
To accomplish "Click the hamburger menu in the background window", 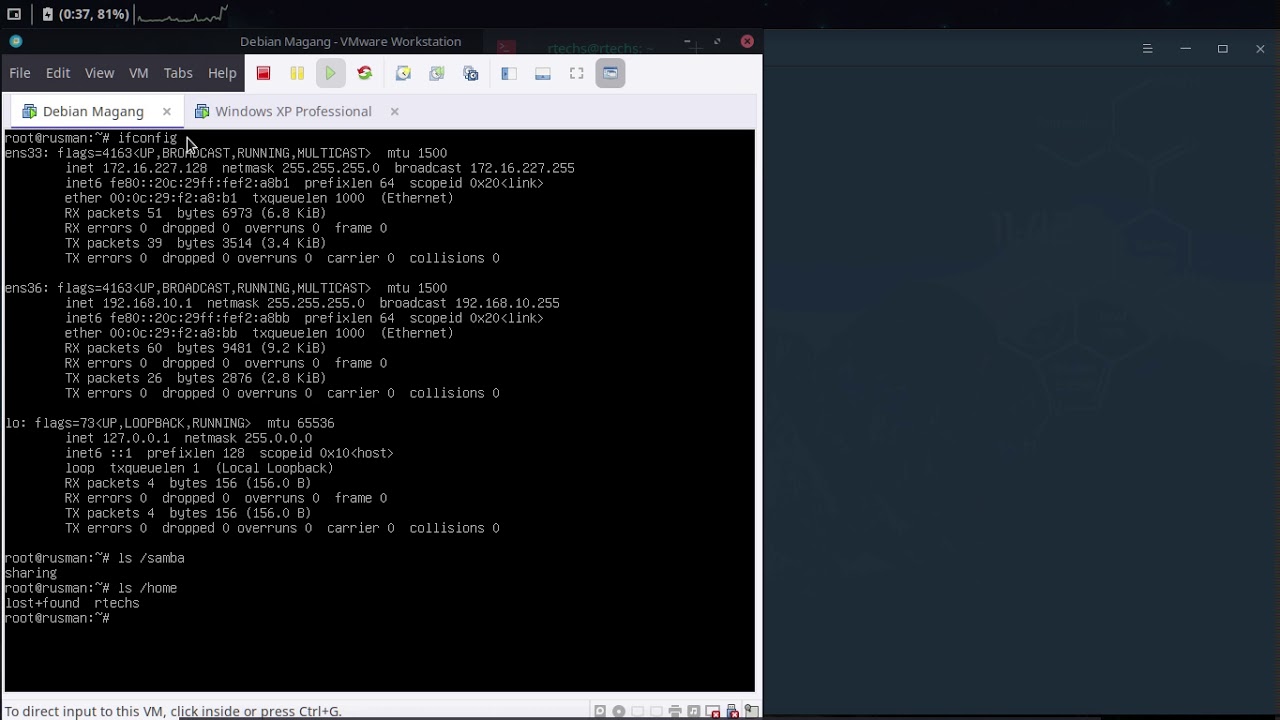I will 1147,49.
